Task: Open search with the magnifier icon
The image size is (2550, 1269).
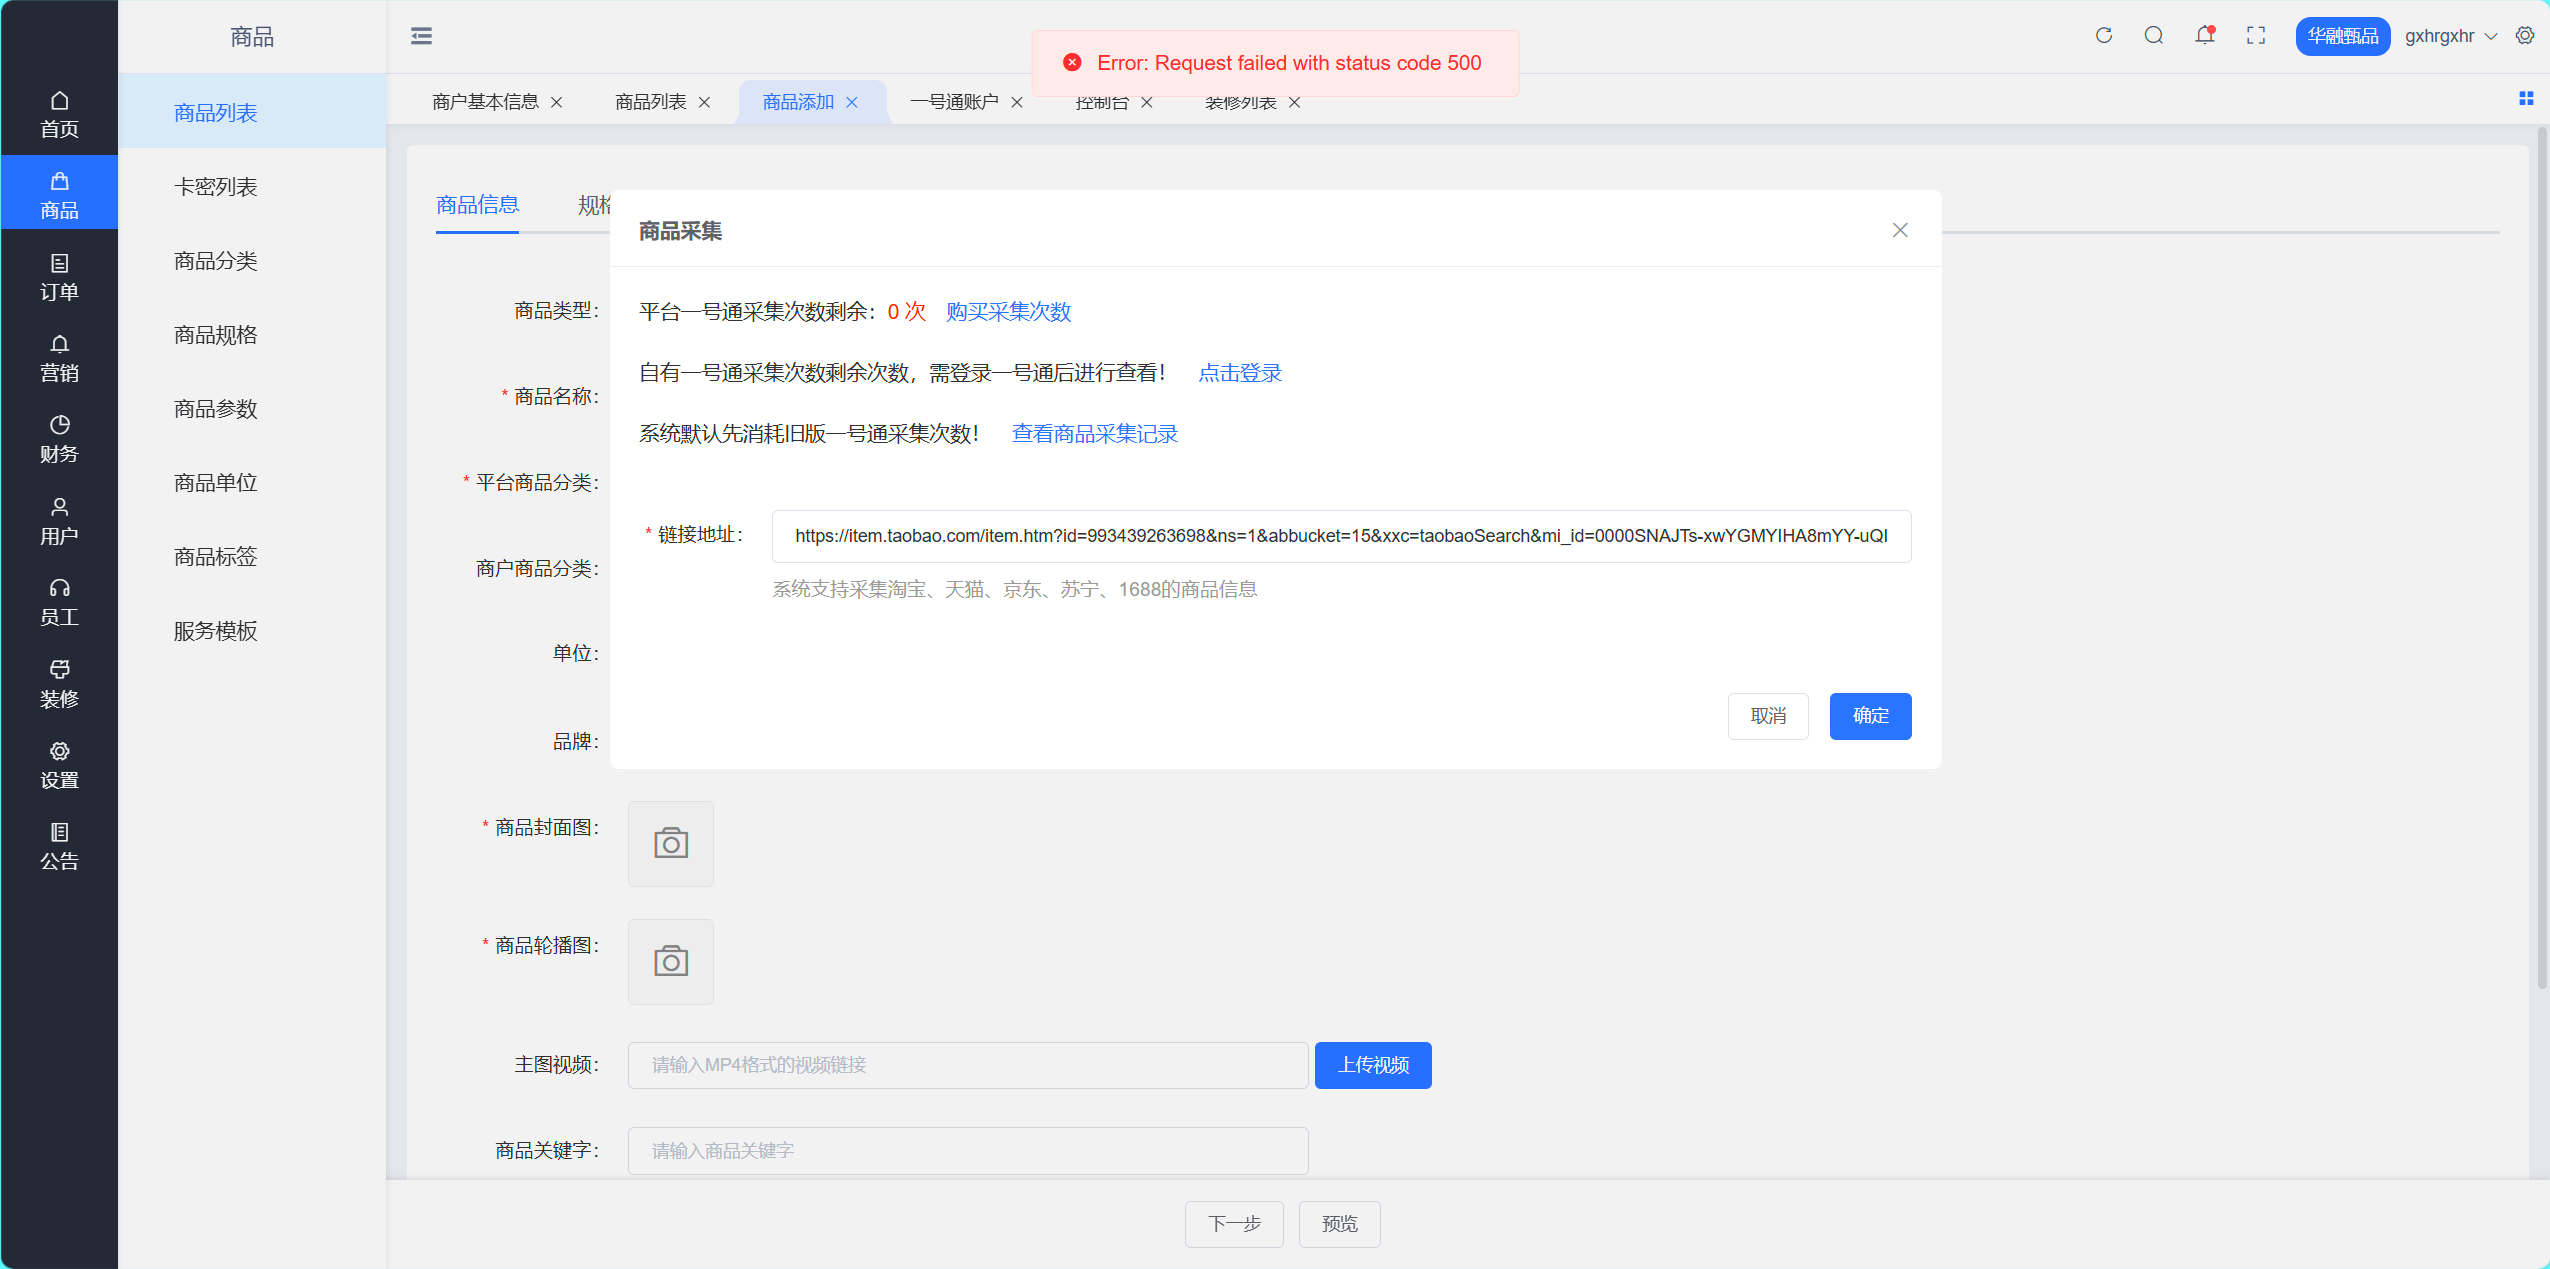Action: (2153, 36)
